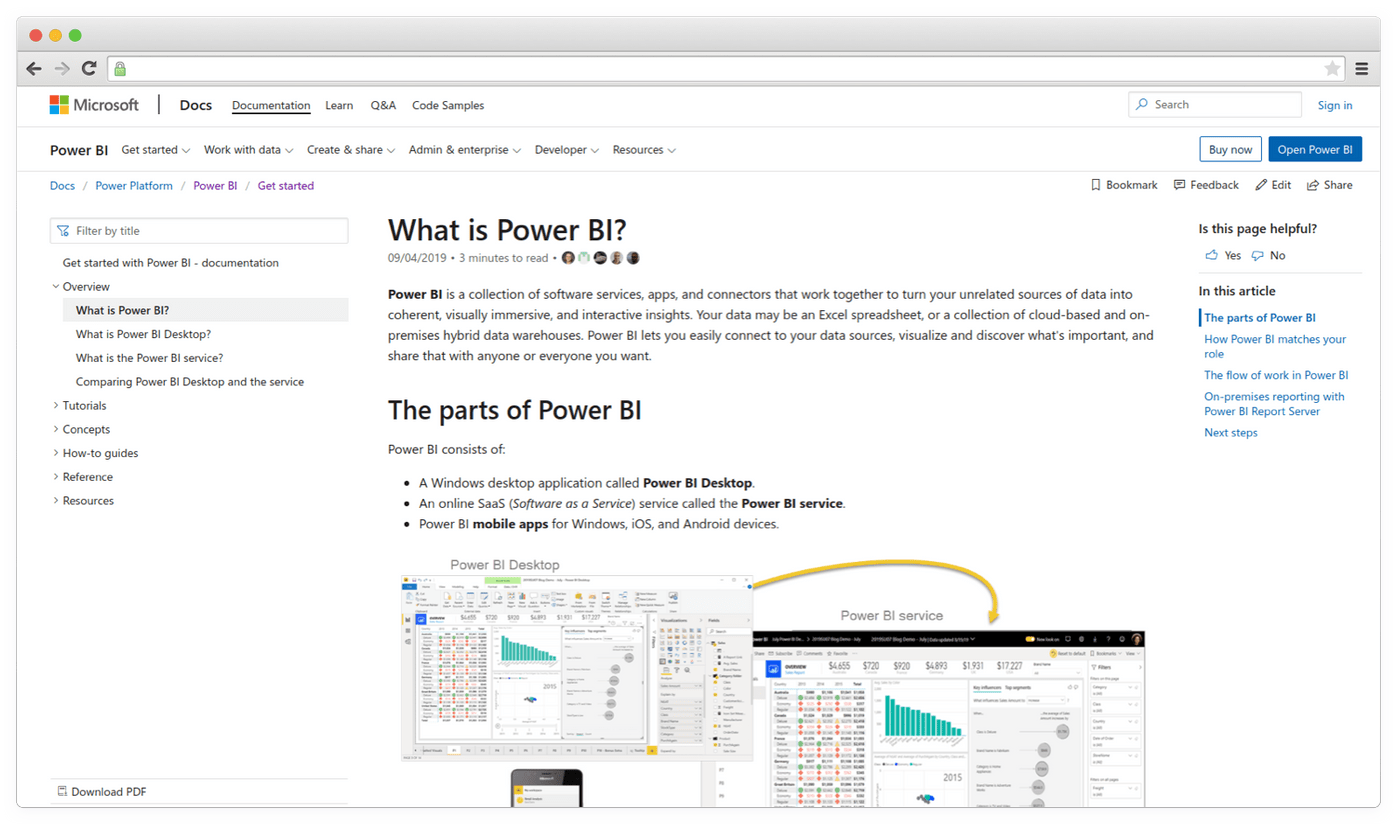Jump to On-premises reporting with Report Server
This screenshot has width=1400, height=831.
1274,404
